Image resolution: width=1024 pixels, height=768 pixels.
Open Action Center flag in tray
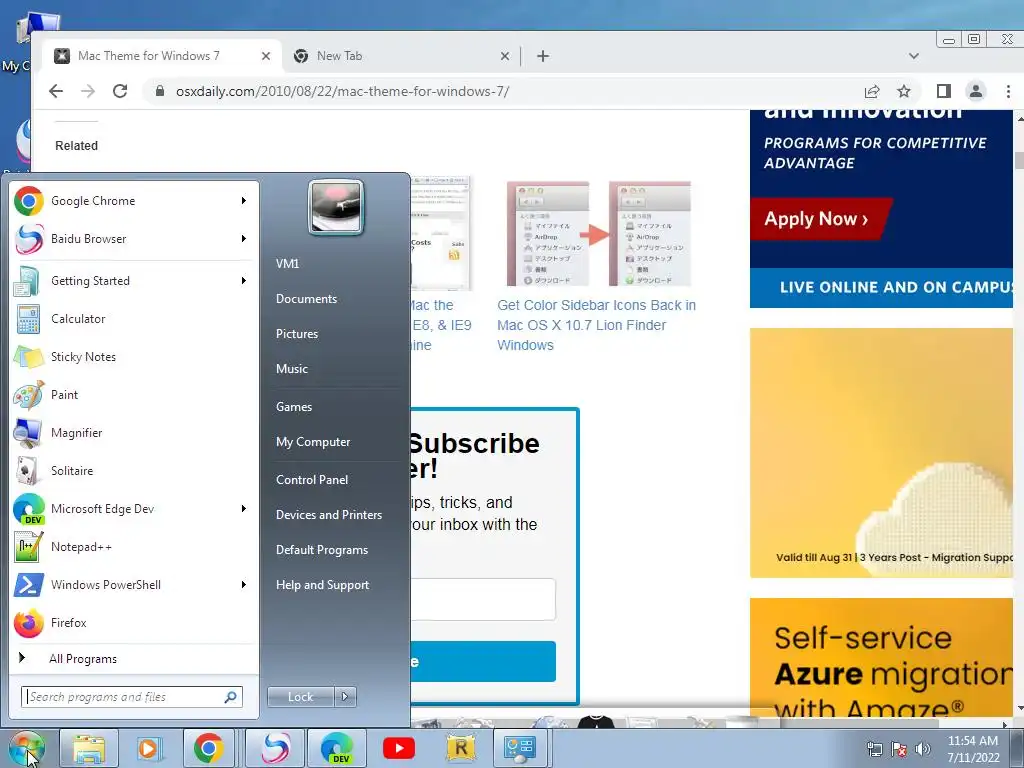899,749
